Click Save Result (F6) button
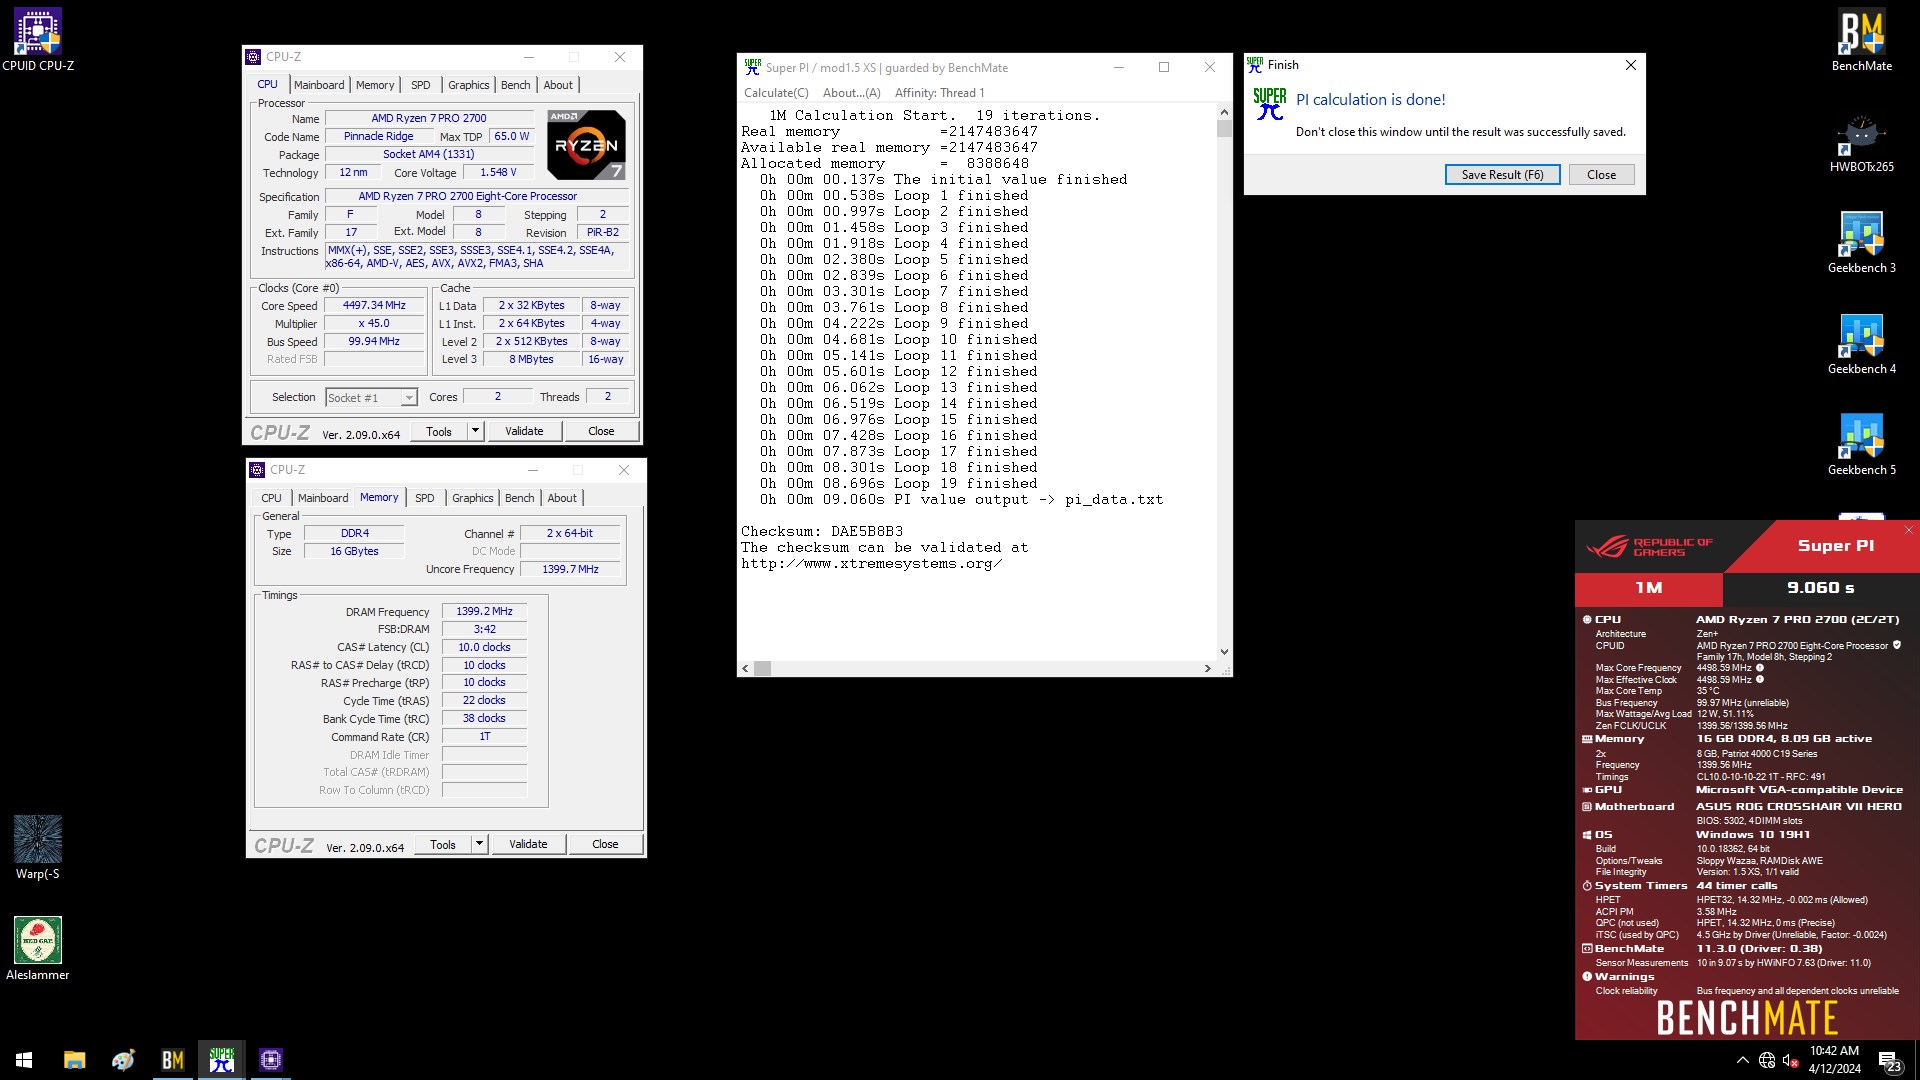Image resolution: width=1920 pixels, height=1080 pixels. pyautogui.click(x=1502, y=175)
